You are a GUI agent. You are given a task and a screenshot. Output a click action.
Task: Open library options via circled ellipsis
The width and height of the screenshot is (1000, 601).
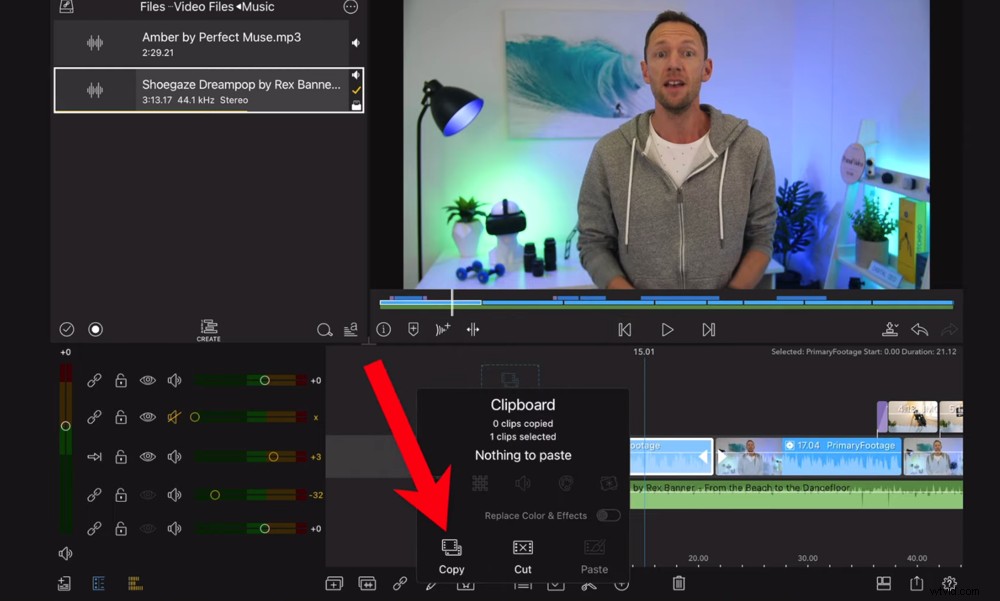click(349, 8)
